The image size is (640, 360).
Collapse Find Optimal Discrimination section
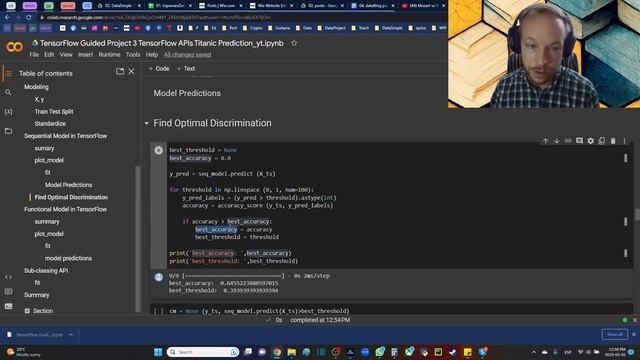click(147, 123)
